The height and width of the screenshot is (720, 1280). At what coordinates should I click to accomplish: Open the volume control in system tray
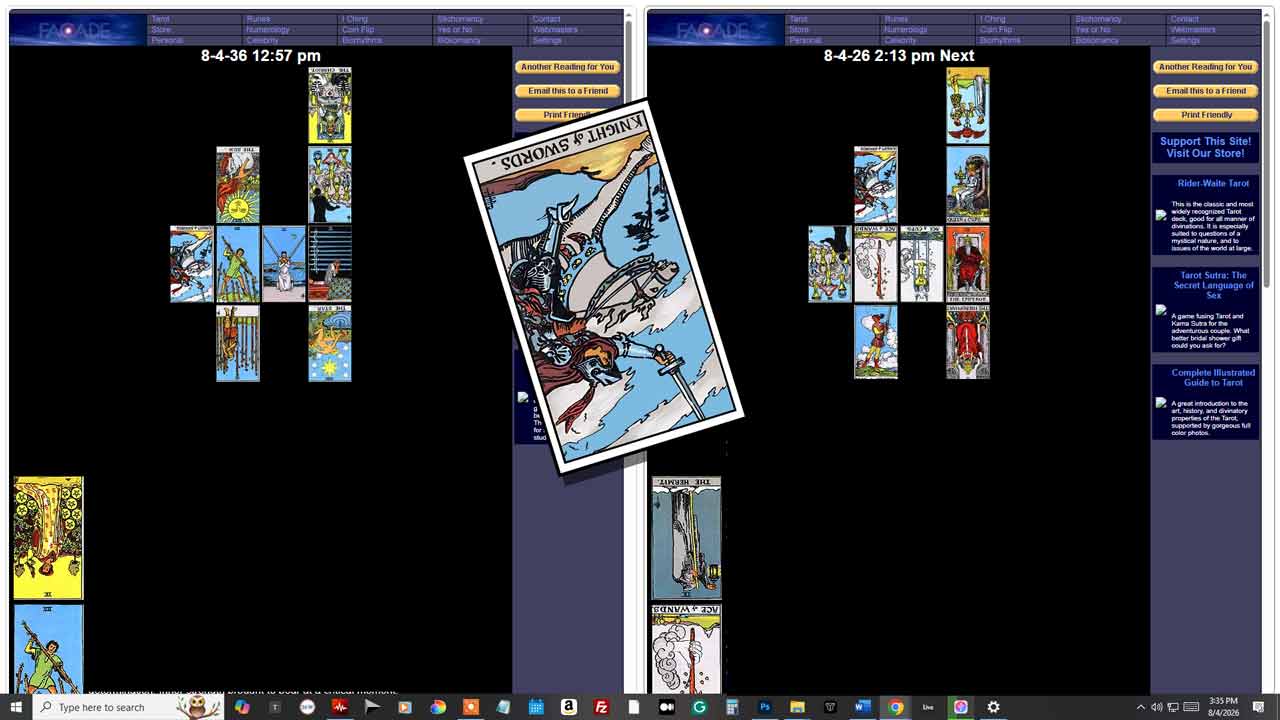click(x=1157, y=707)
